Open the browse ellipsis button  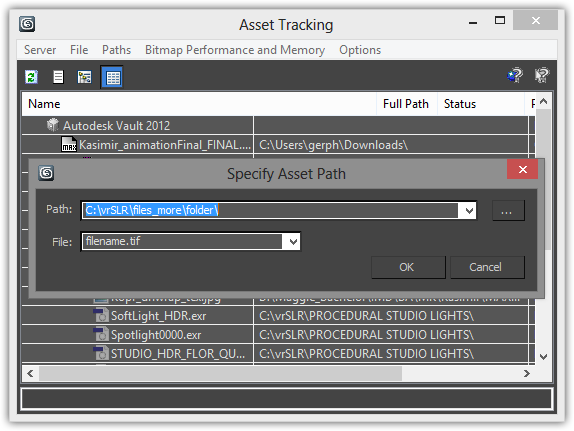(x=508, y=211)
